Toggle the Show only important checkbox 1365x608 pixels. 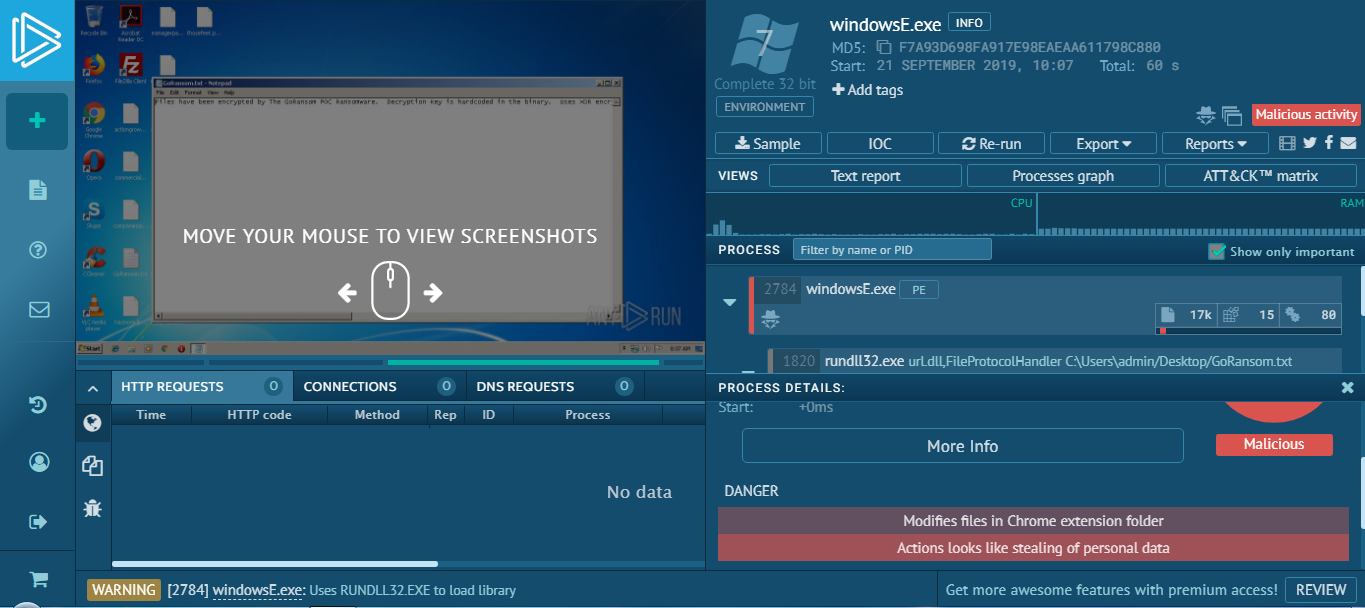point(1217,251)
